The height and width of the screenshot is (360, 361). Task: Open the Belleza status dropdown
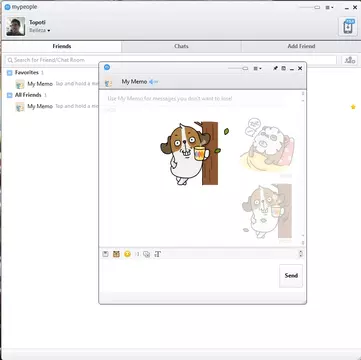[40, 30]
